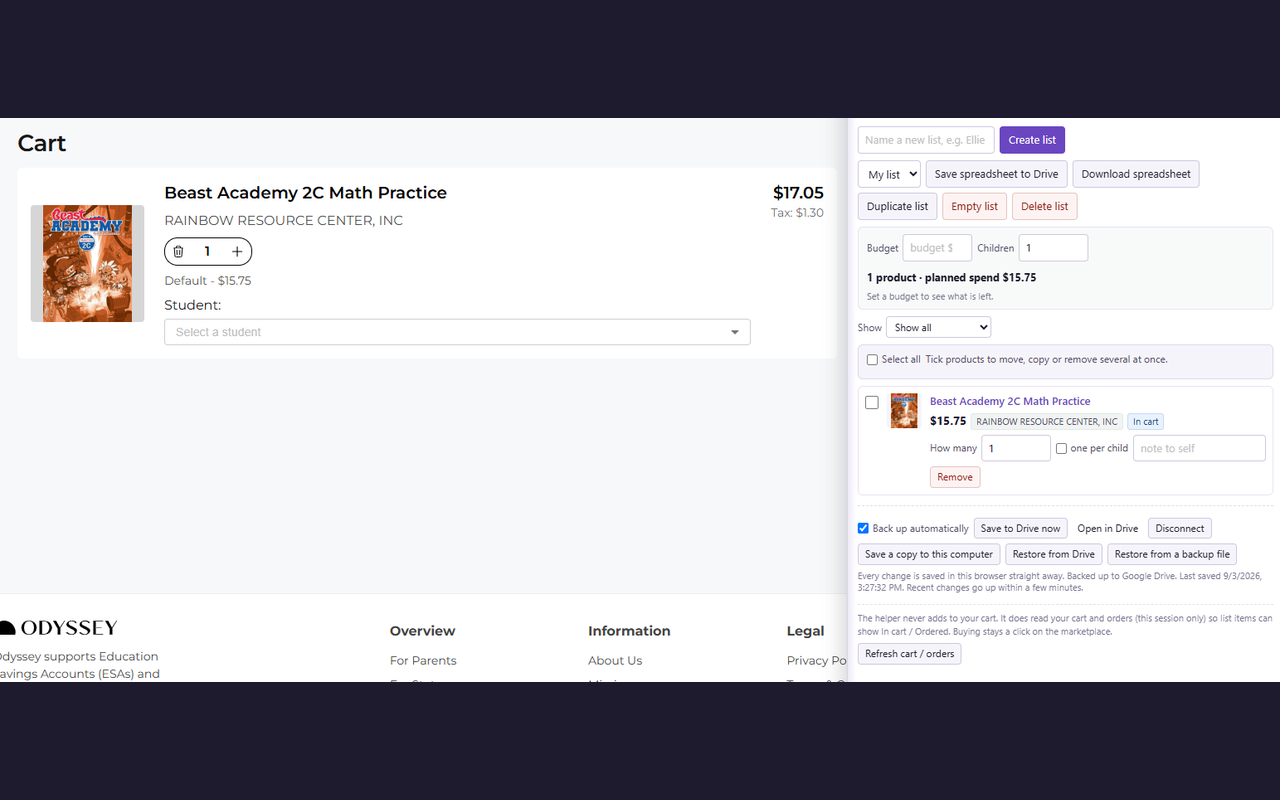The width and height of the screenshot is (1280, 800).
Task: Click the Duplicate list button
Action: coord(897,206)
